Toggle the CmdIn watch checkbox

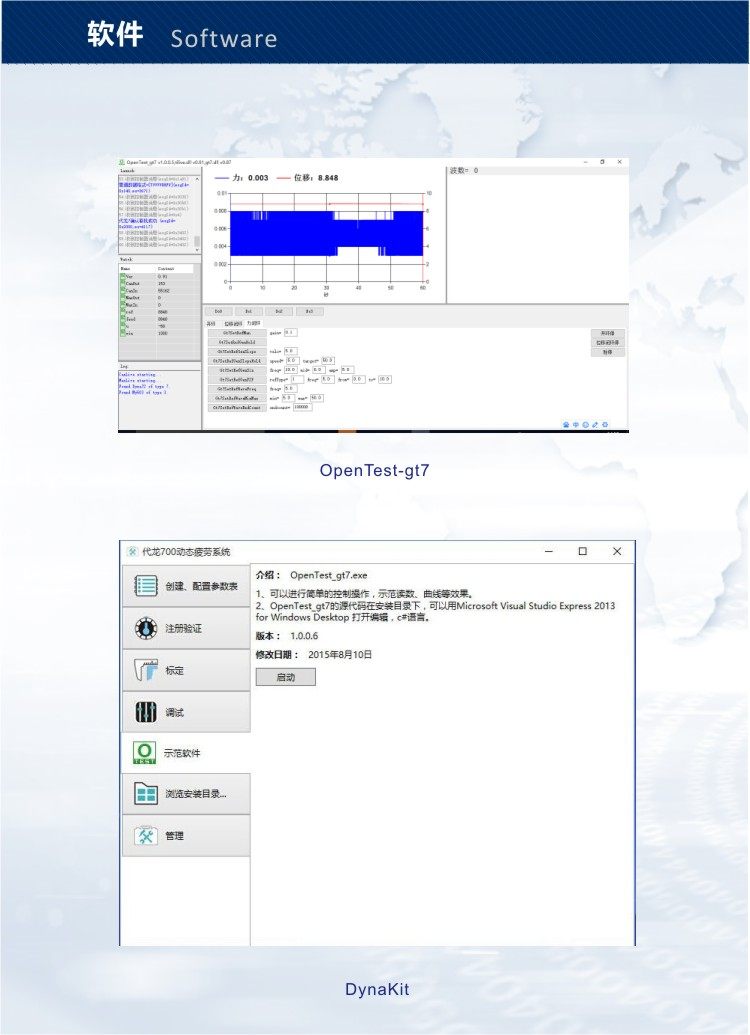tap(122, 290)
